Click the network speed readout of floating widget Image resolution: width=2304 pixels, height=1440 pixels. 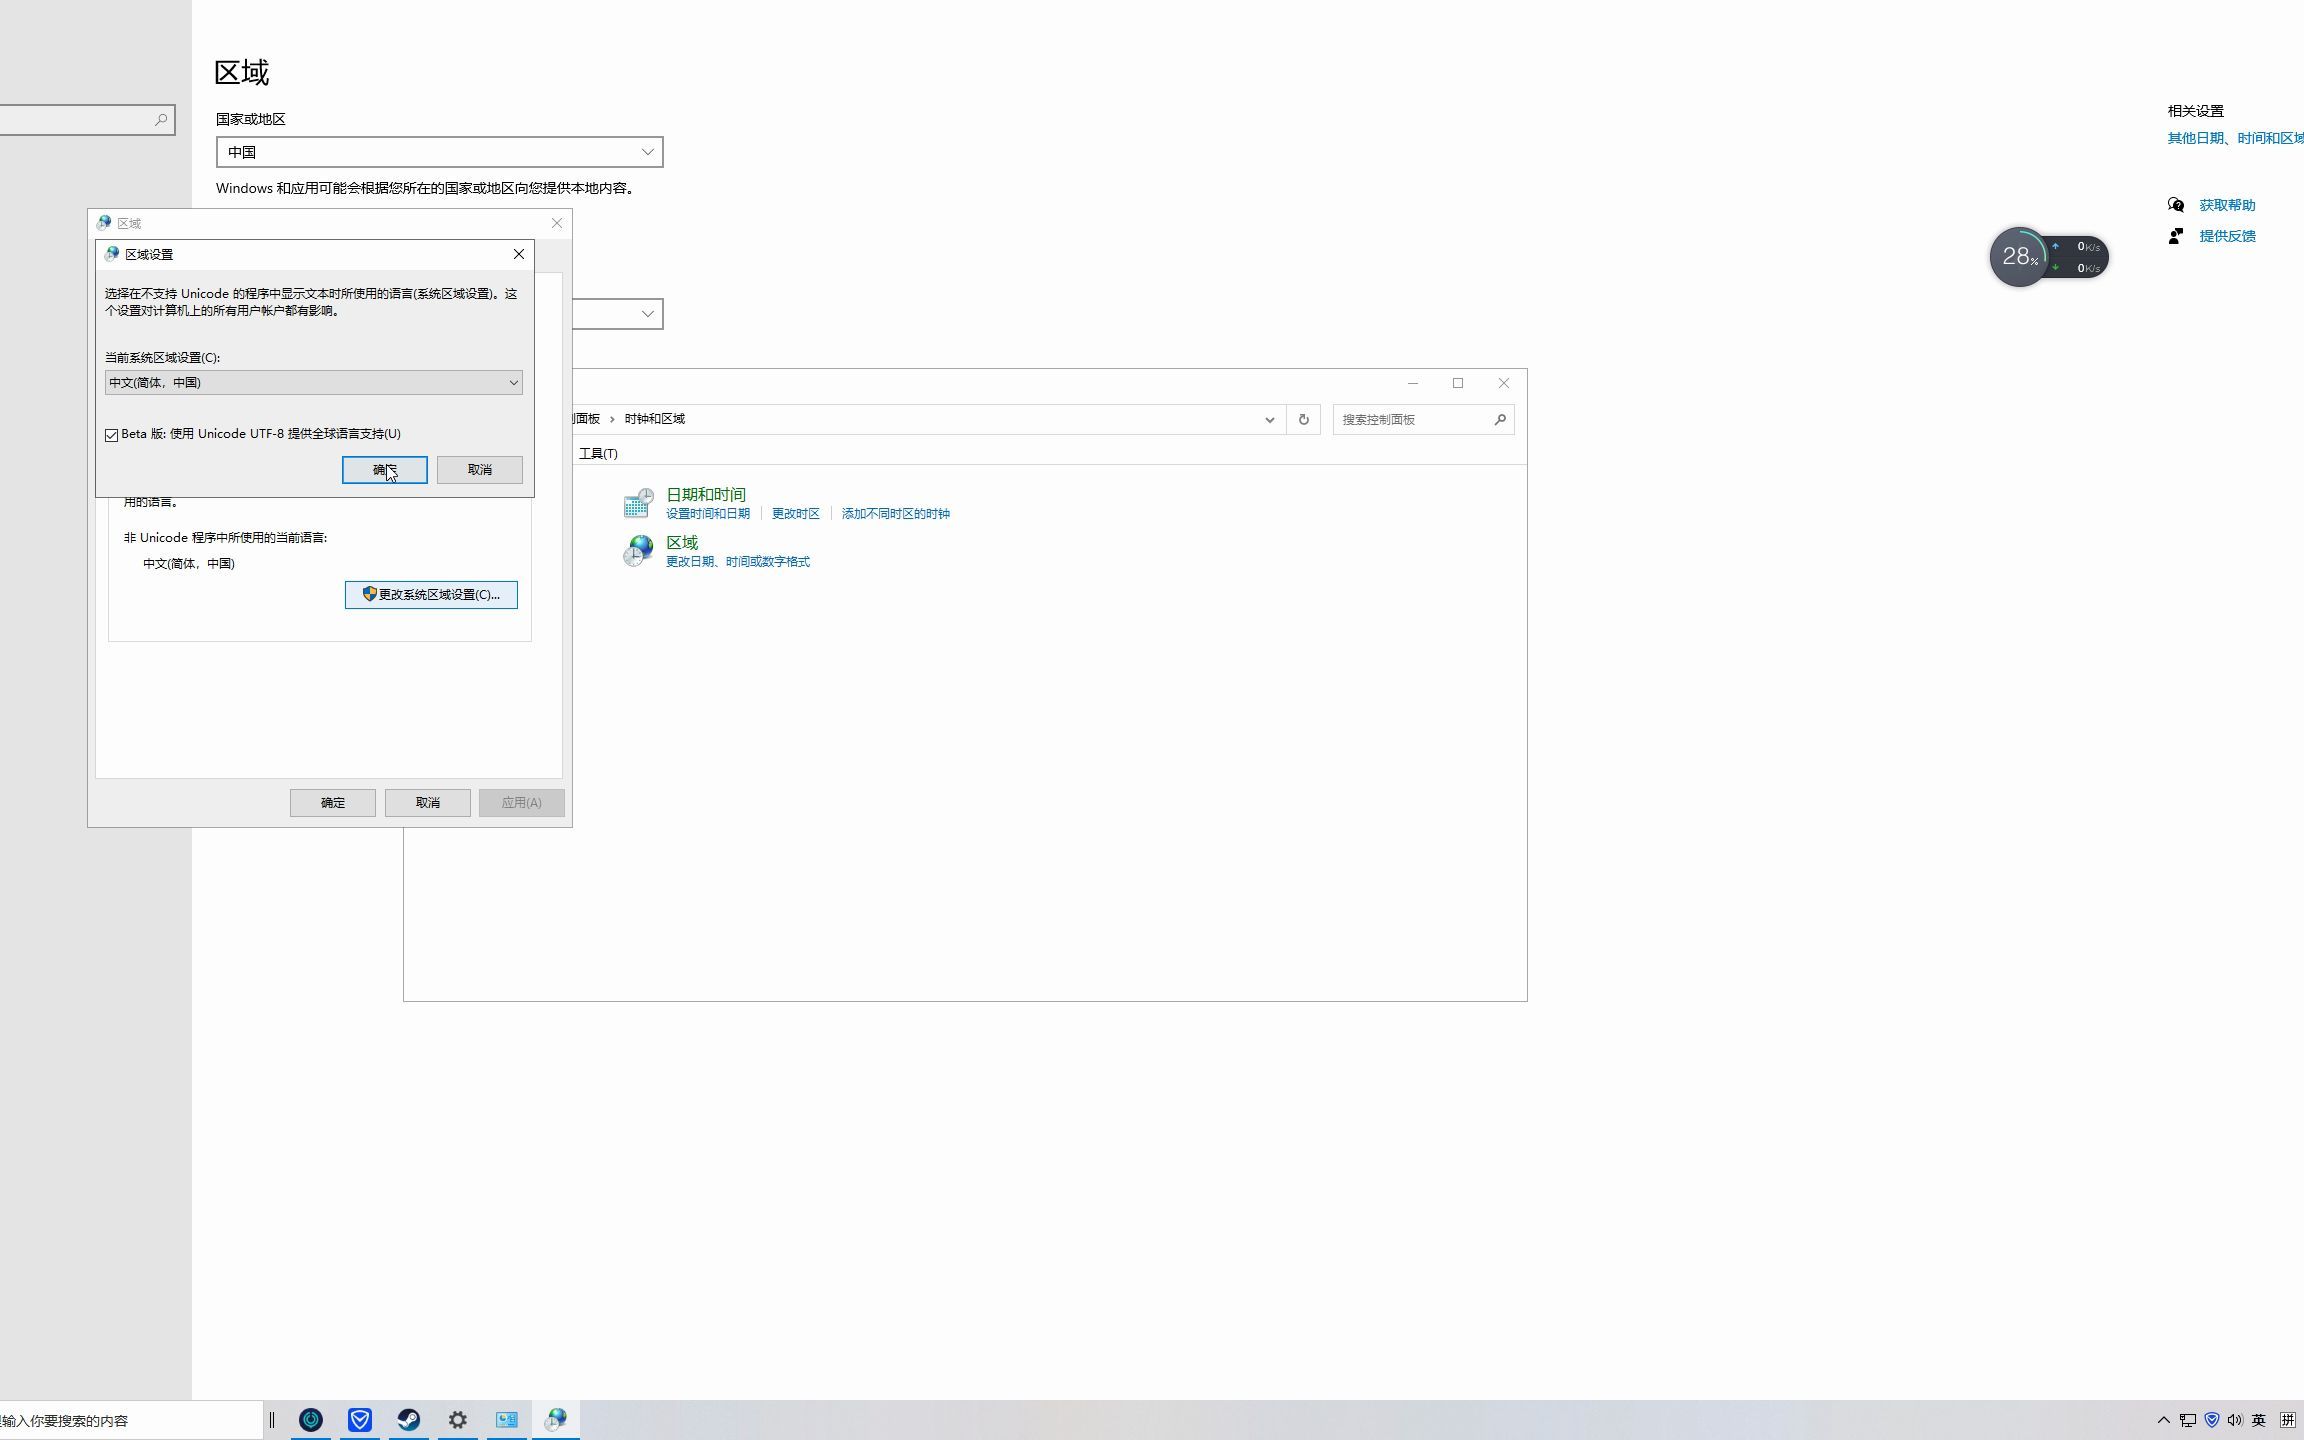tap(2080, 257)
